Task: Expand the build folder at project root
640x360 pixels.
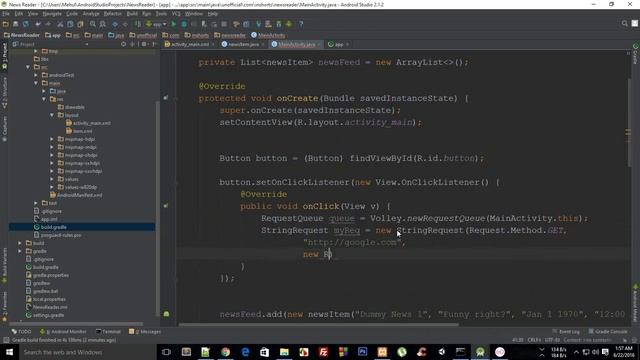Action: click(20, 243)
